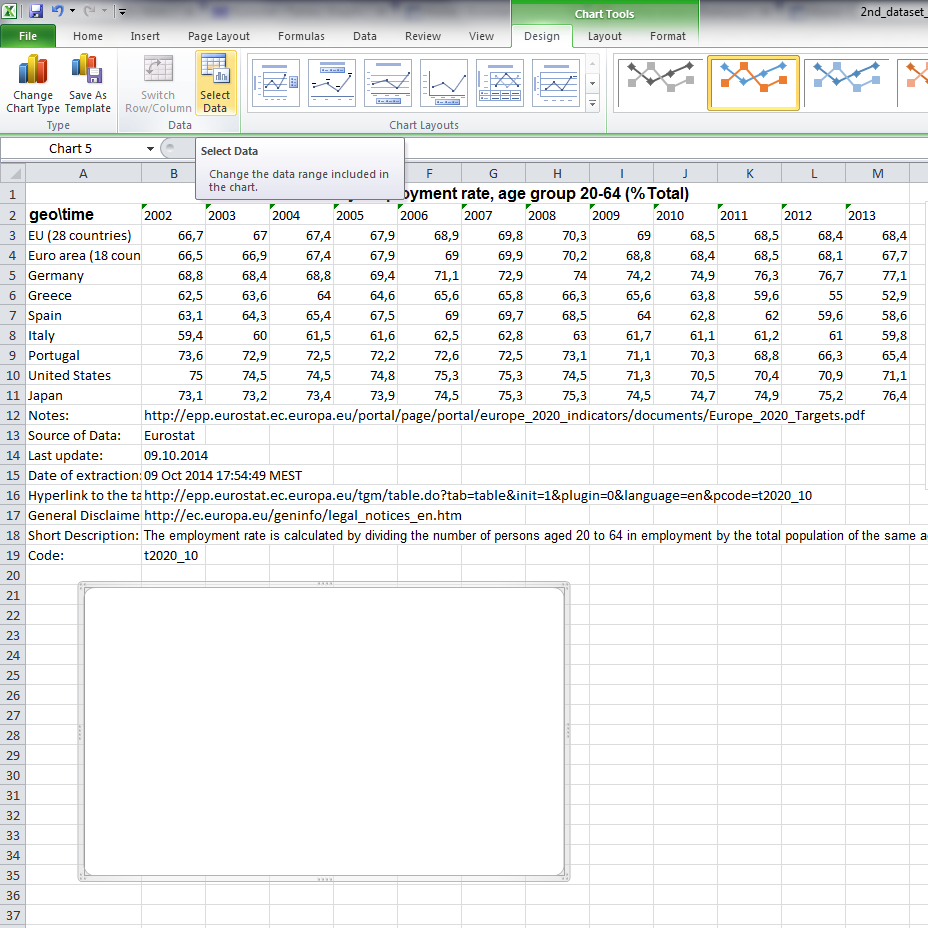
Task: Switch to View tab
Action: pos(481,36)
